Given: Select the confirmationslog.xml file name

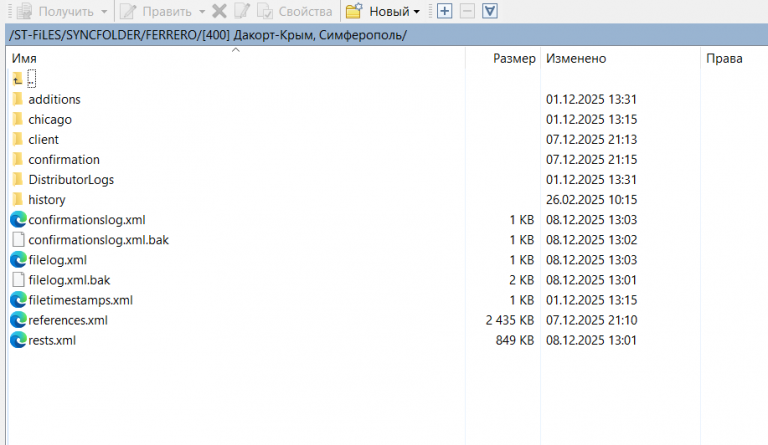Looking at the screenshot, I should tap(87, 220).
